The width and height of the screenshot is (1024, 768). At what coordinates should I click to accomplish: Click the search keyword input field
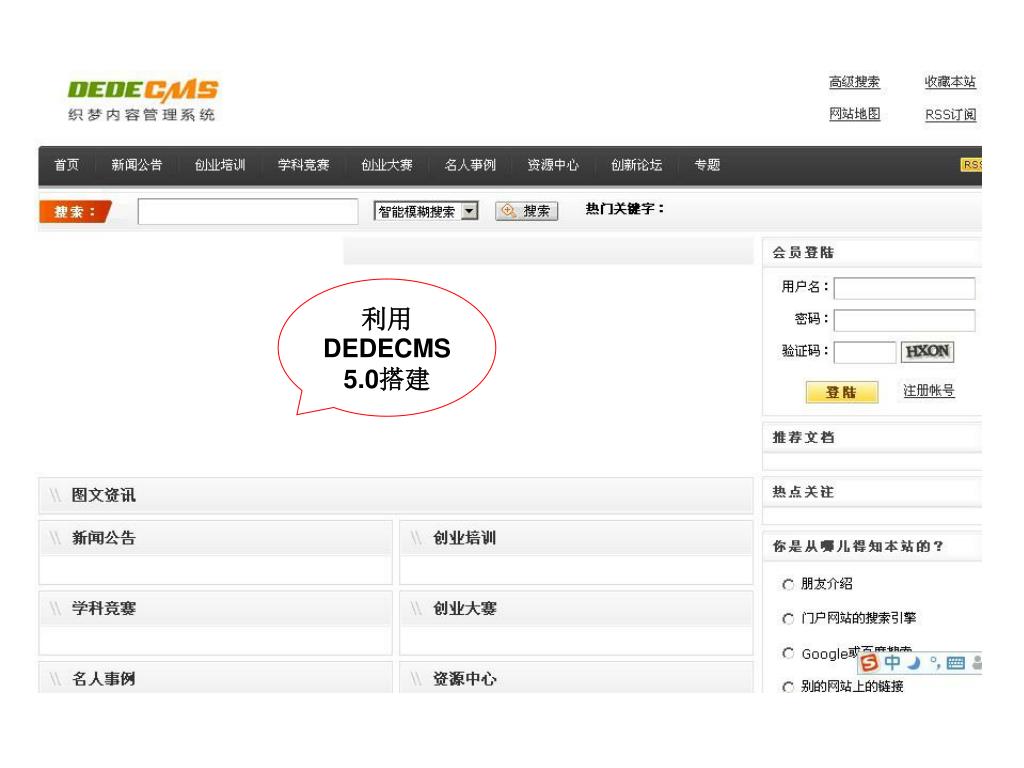pyautogui.click(x=248, y=212)
